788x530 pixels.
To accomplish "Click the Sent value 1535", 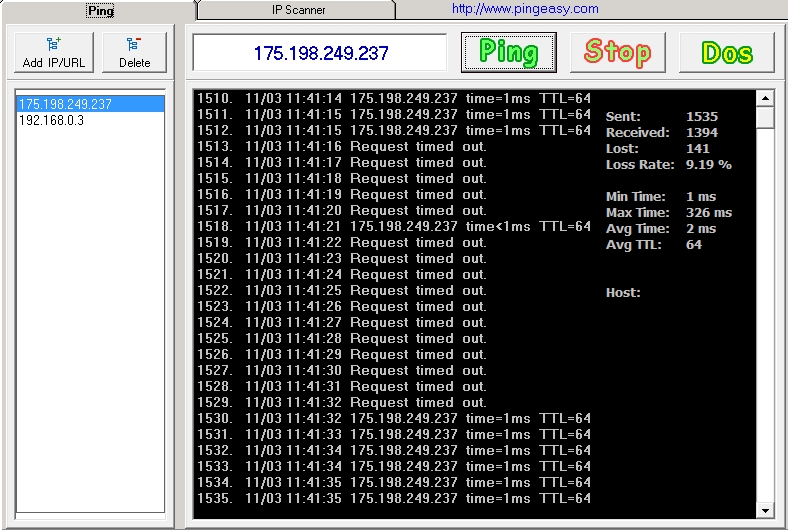I will [x=702, y=117].
